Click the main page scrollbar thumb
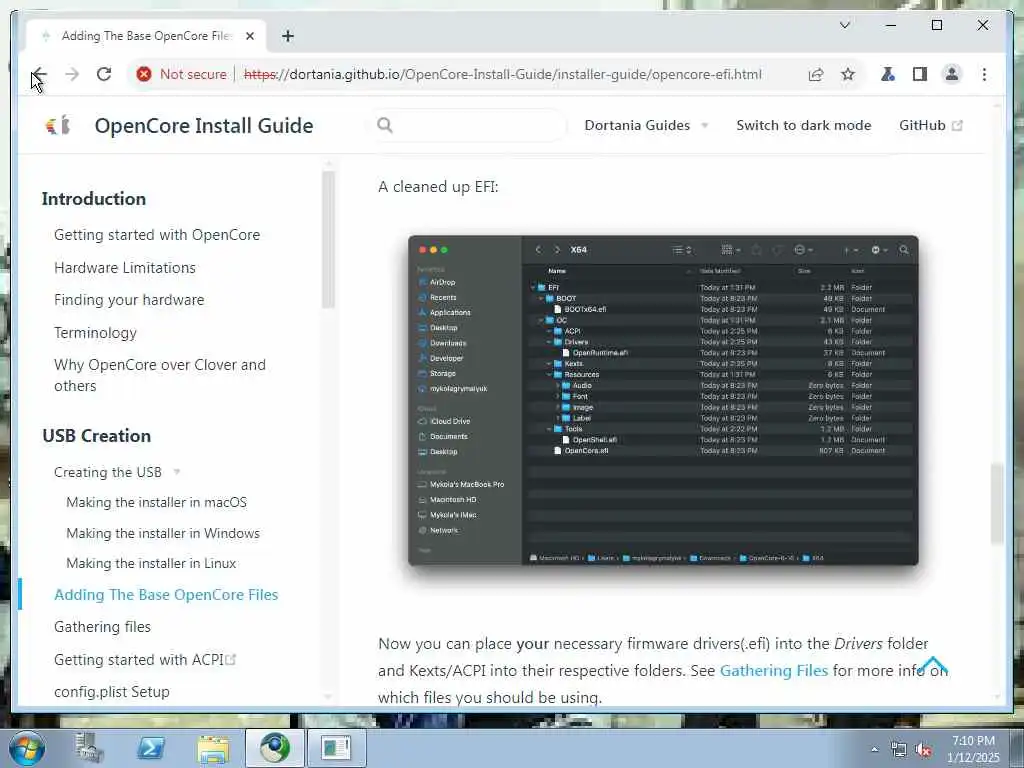Viewport: 1024px width, 768px height. [x=996, y=503]
